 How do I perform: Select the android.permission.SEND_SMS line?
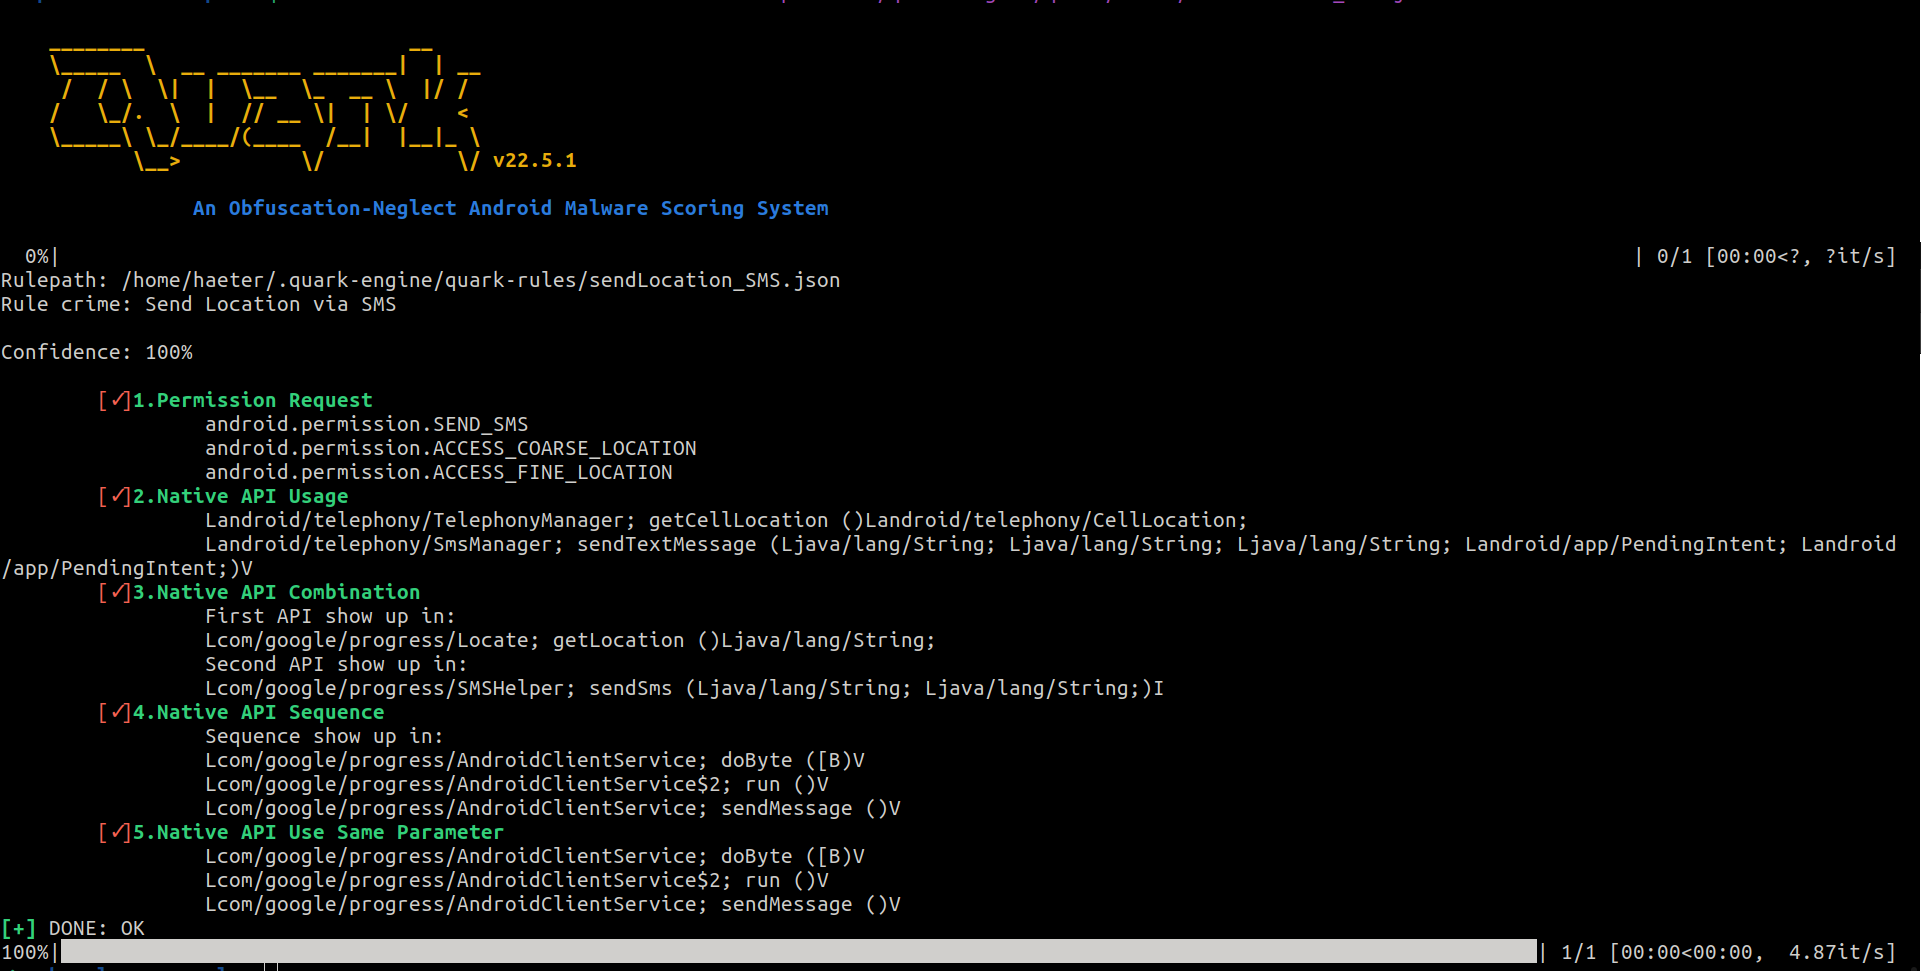pos(367,424)
